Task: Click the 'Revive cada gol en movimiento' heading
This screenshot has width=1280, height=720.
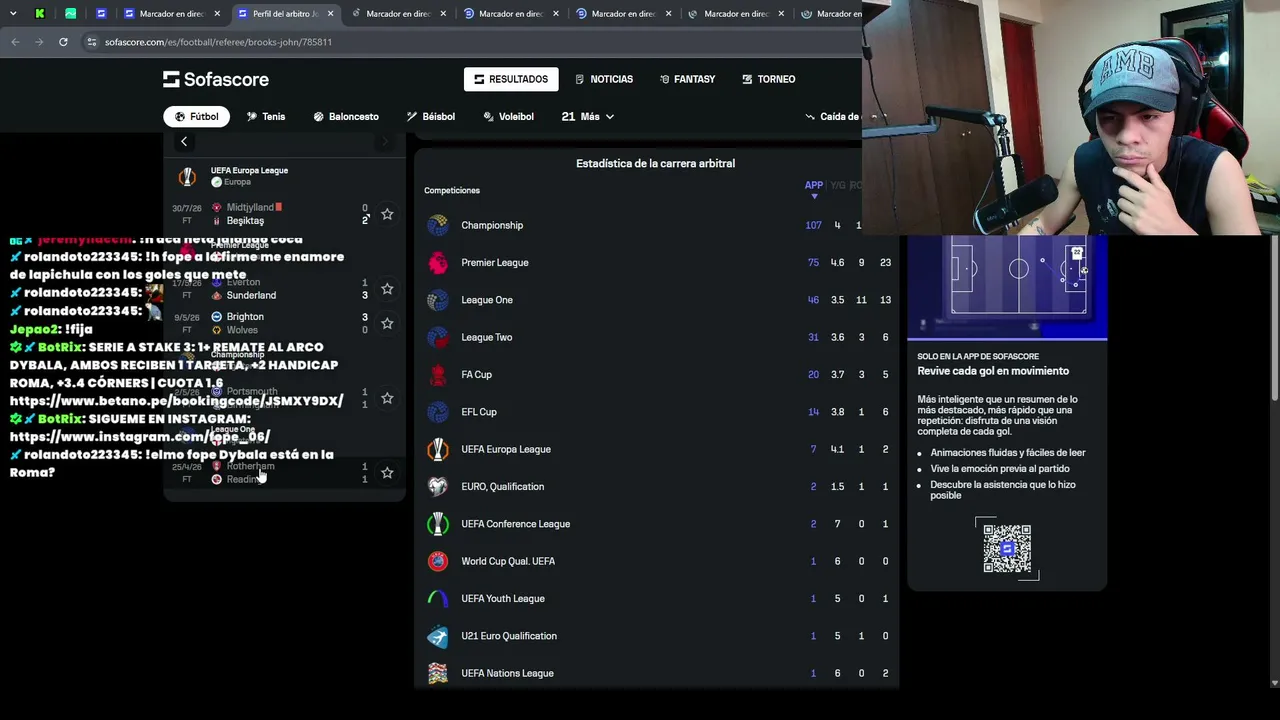Action: (993, 371)
